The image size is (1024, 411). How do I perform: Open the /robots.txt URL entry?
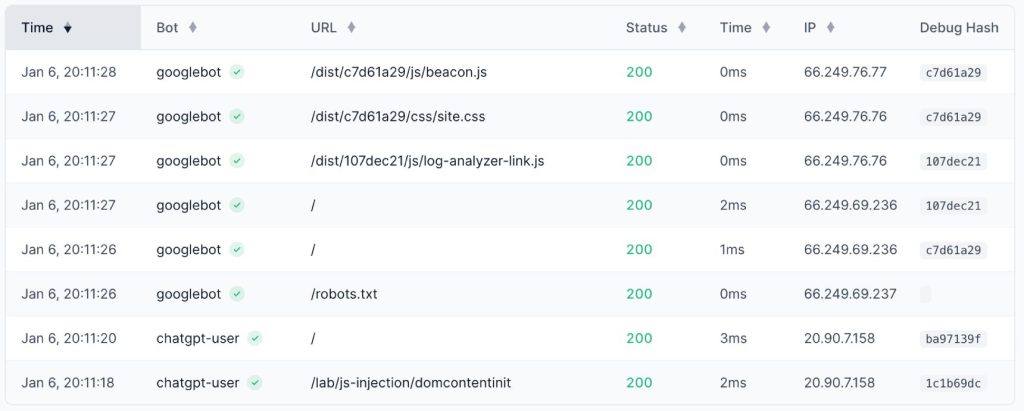pyautogui.click(x=344, y=294)
